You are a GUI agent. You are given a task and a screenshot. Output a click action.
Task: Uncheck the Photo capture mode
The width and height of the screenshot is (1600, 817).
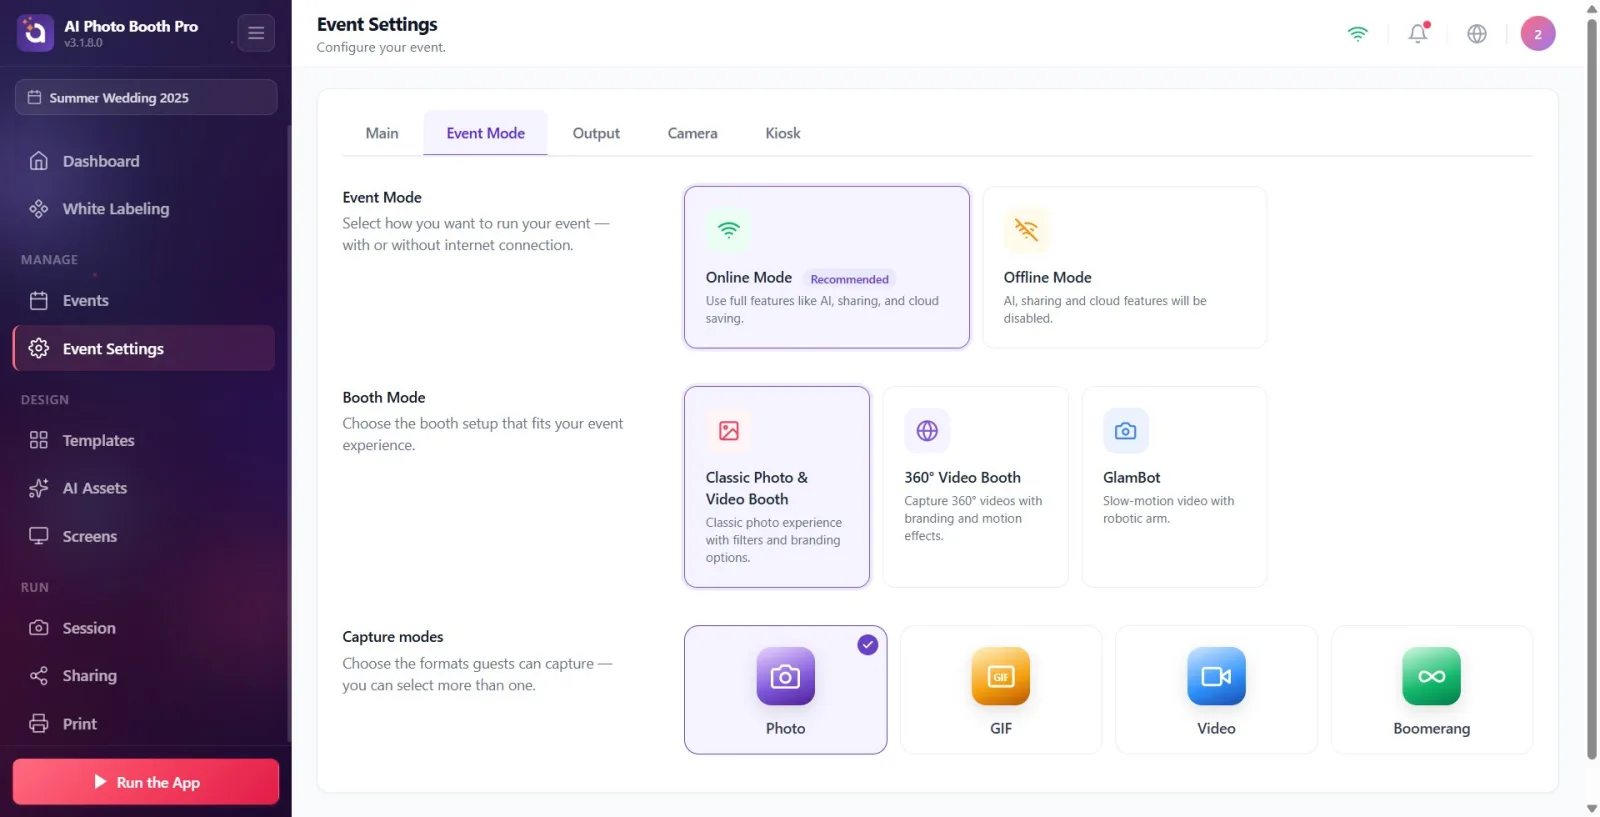click(785, 690)
